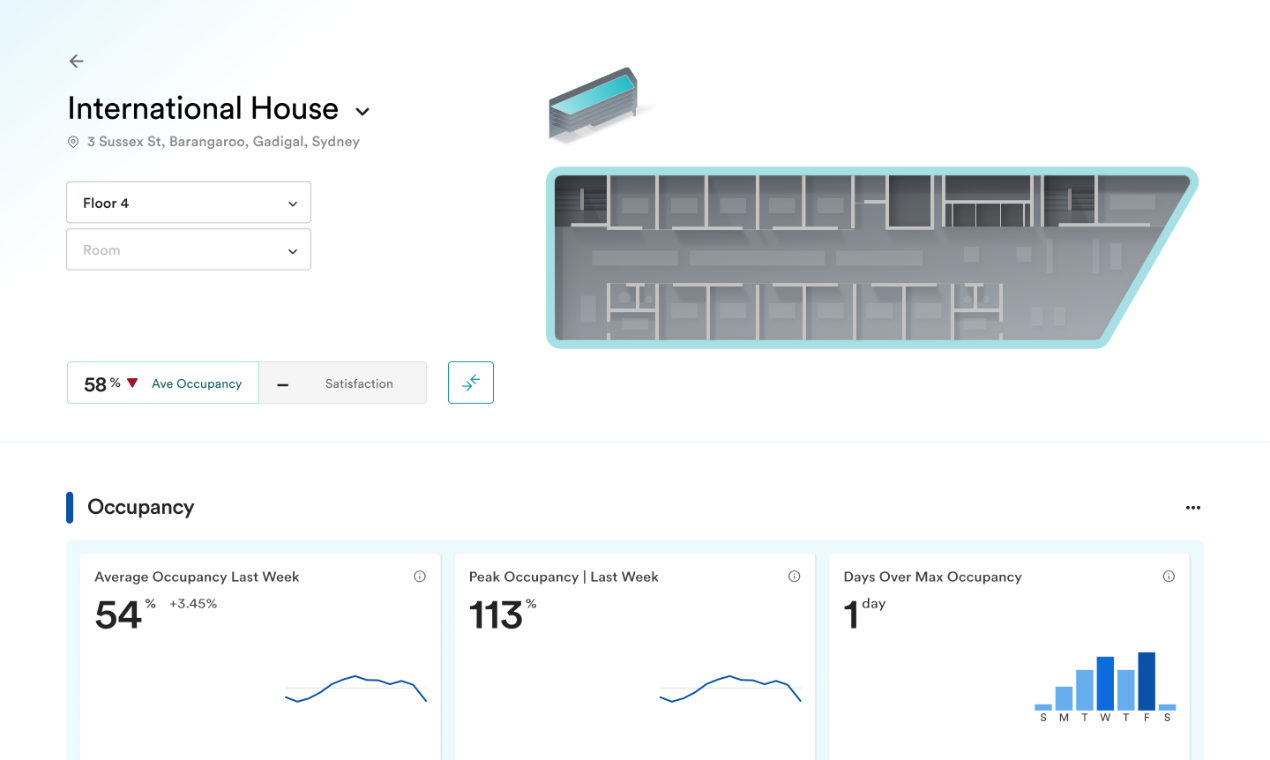Select the Satisfaction tab
1270x760 pixels.
click(x=343, y=383)
